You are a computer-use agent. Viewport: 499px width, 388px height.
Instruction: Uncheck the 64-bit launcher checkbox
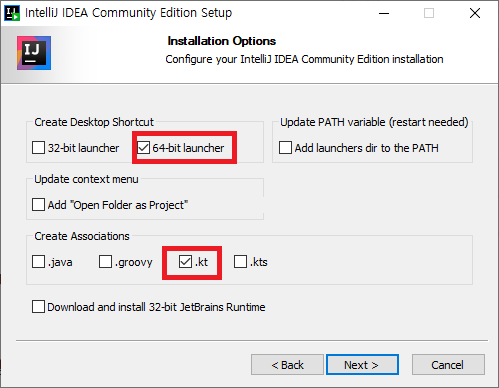144,148
